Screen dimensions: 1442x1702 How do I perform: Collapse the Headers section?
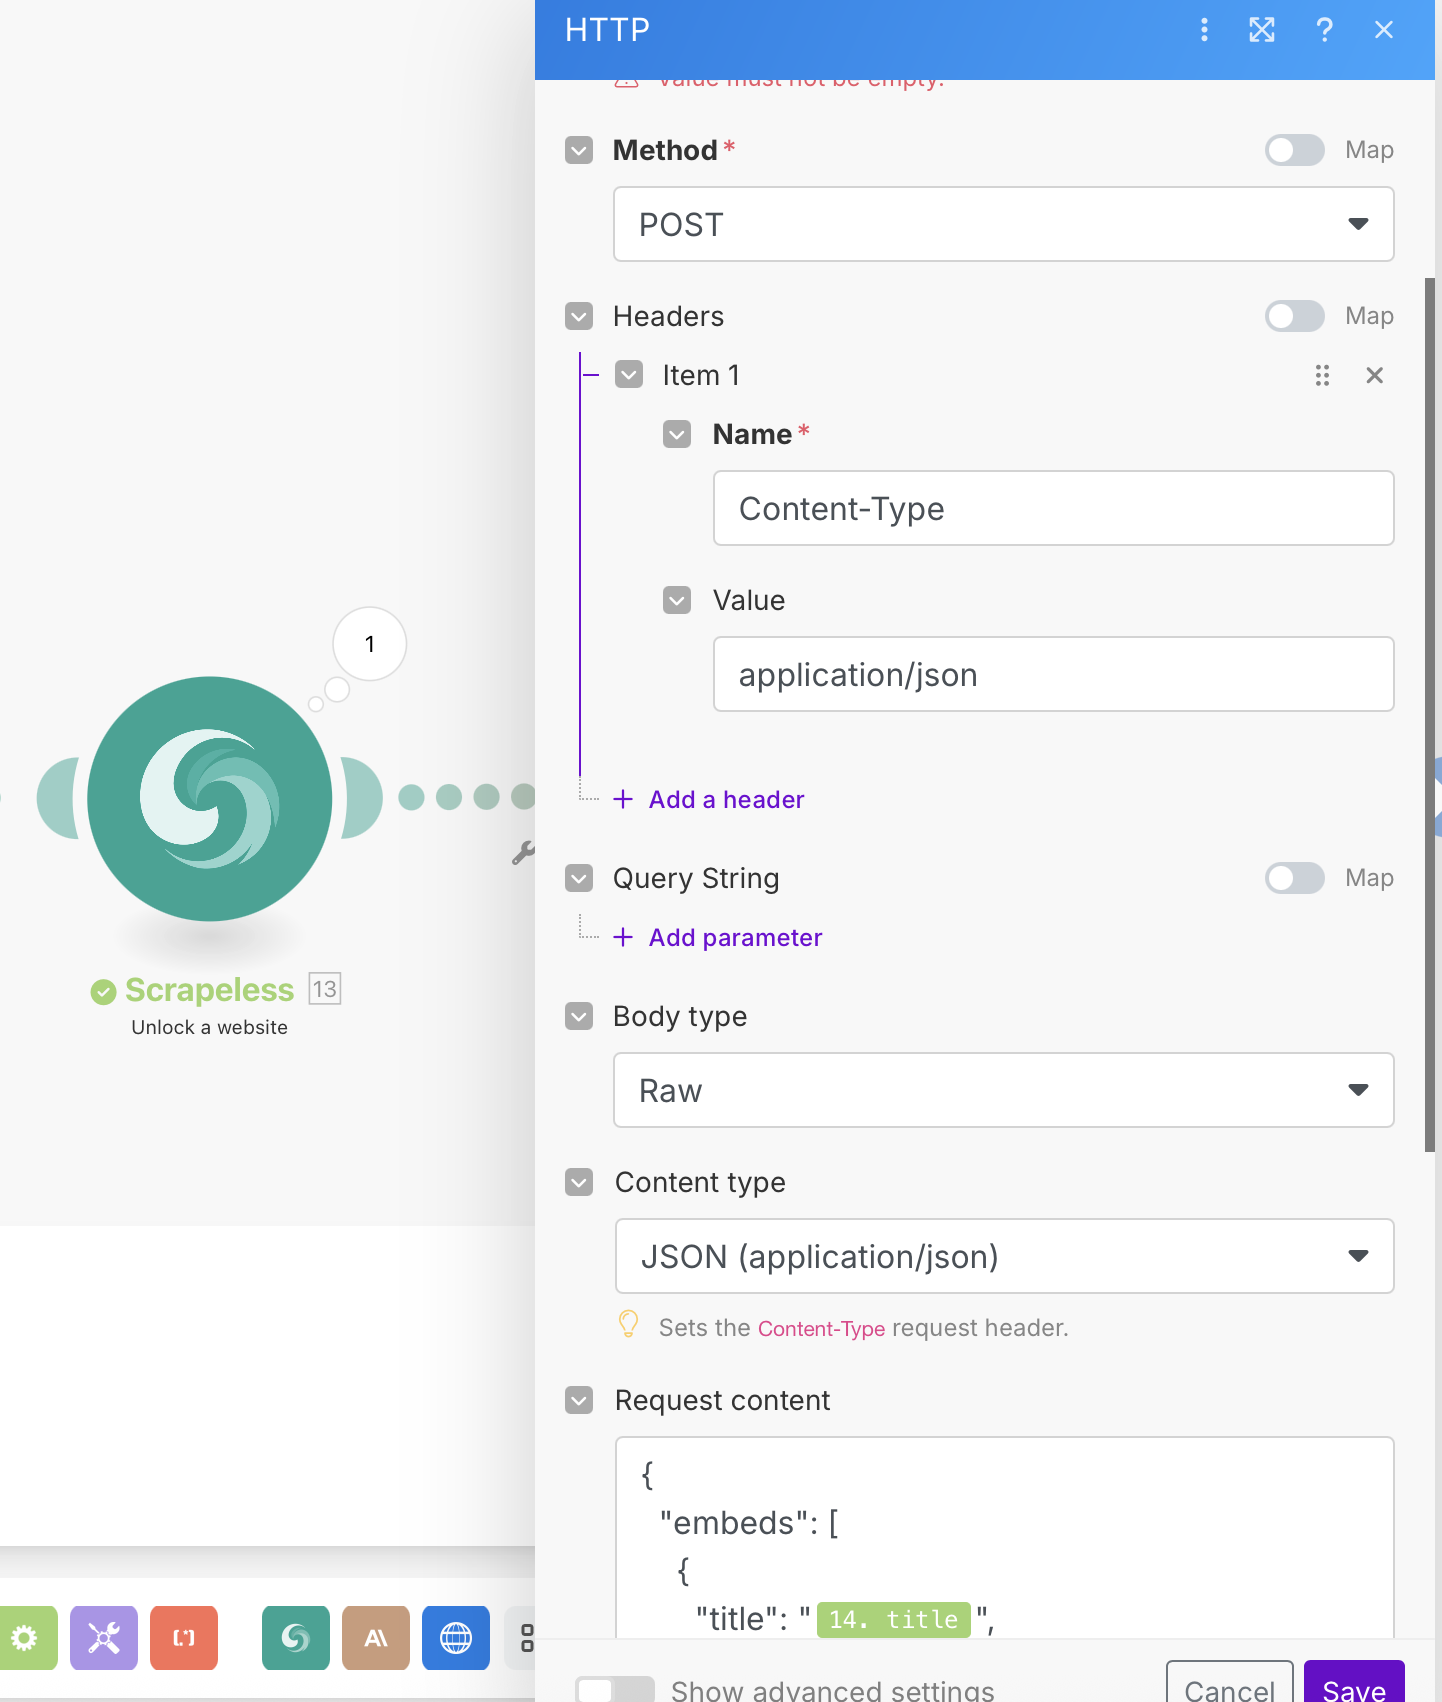[579, 316]
